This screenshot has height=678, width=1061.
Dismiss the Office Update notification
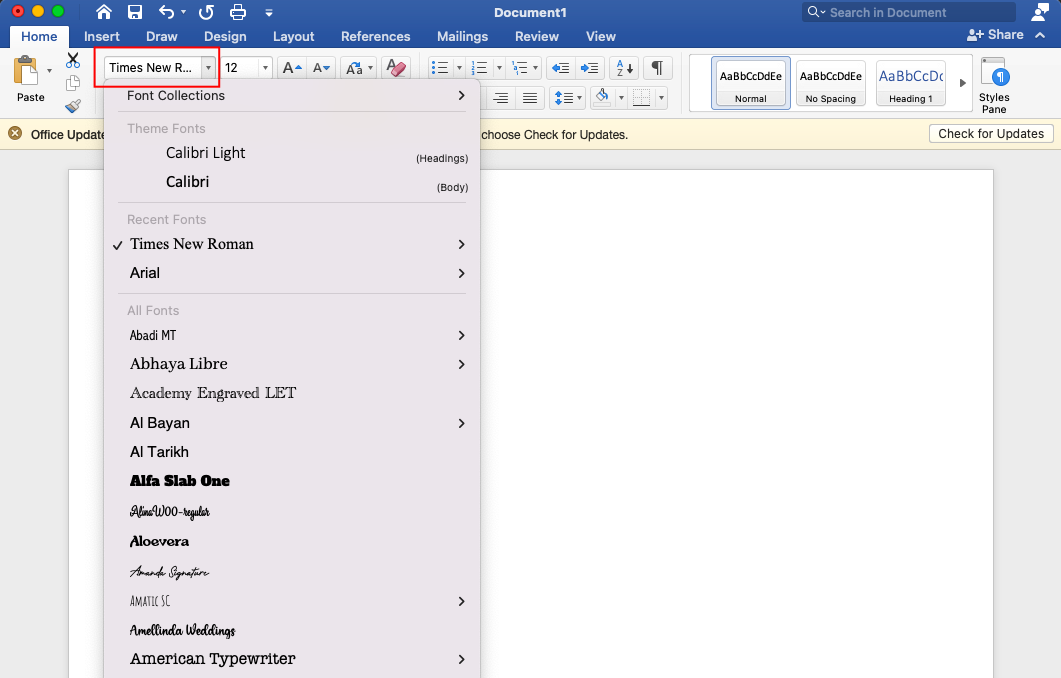[15, 133]
